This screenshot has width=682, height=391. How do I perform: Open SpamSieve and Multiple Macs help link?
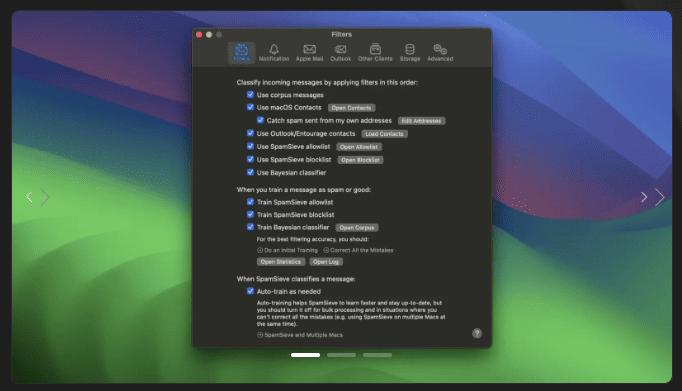pos(300,335)
